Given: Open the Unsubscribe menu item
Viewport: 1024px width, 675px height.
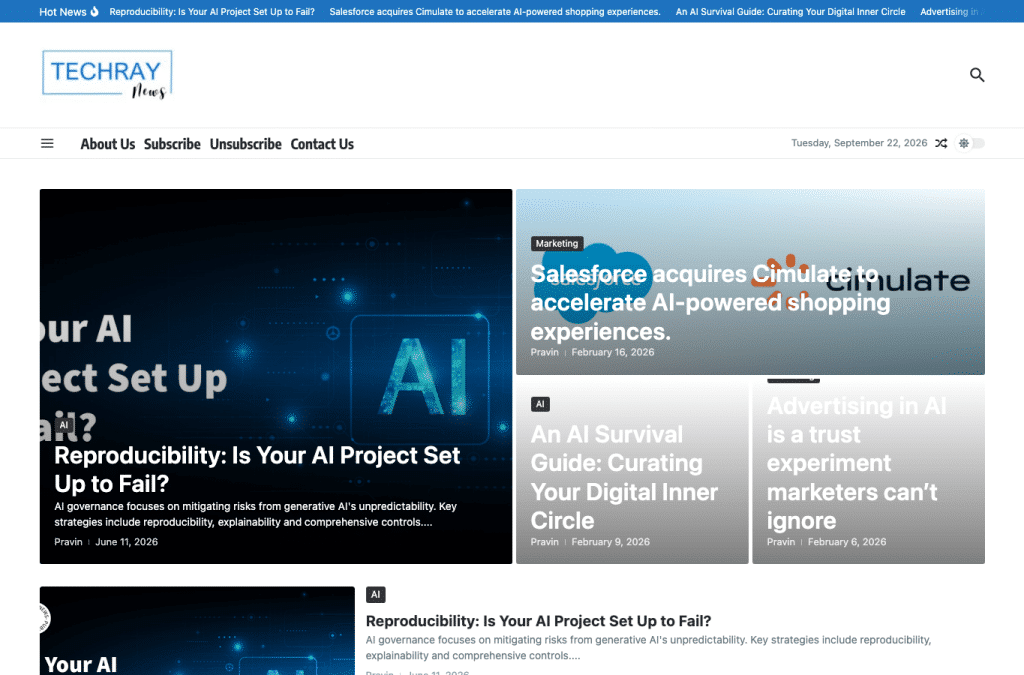Looking at the screenshot, I should coord(246,144).
